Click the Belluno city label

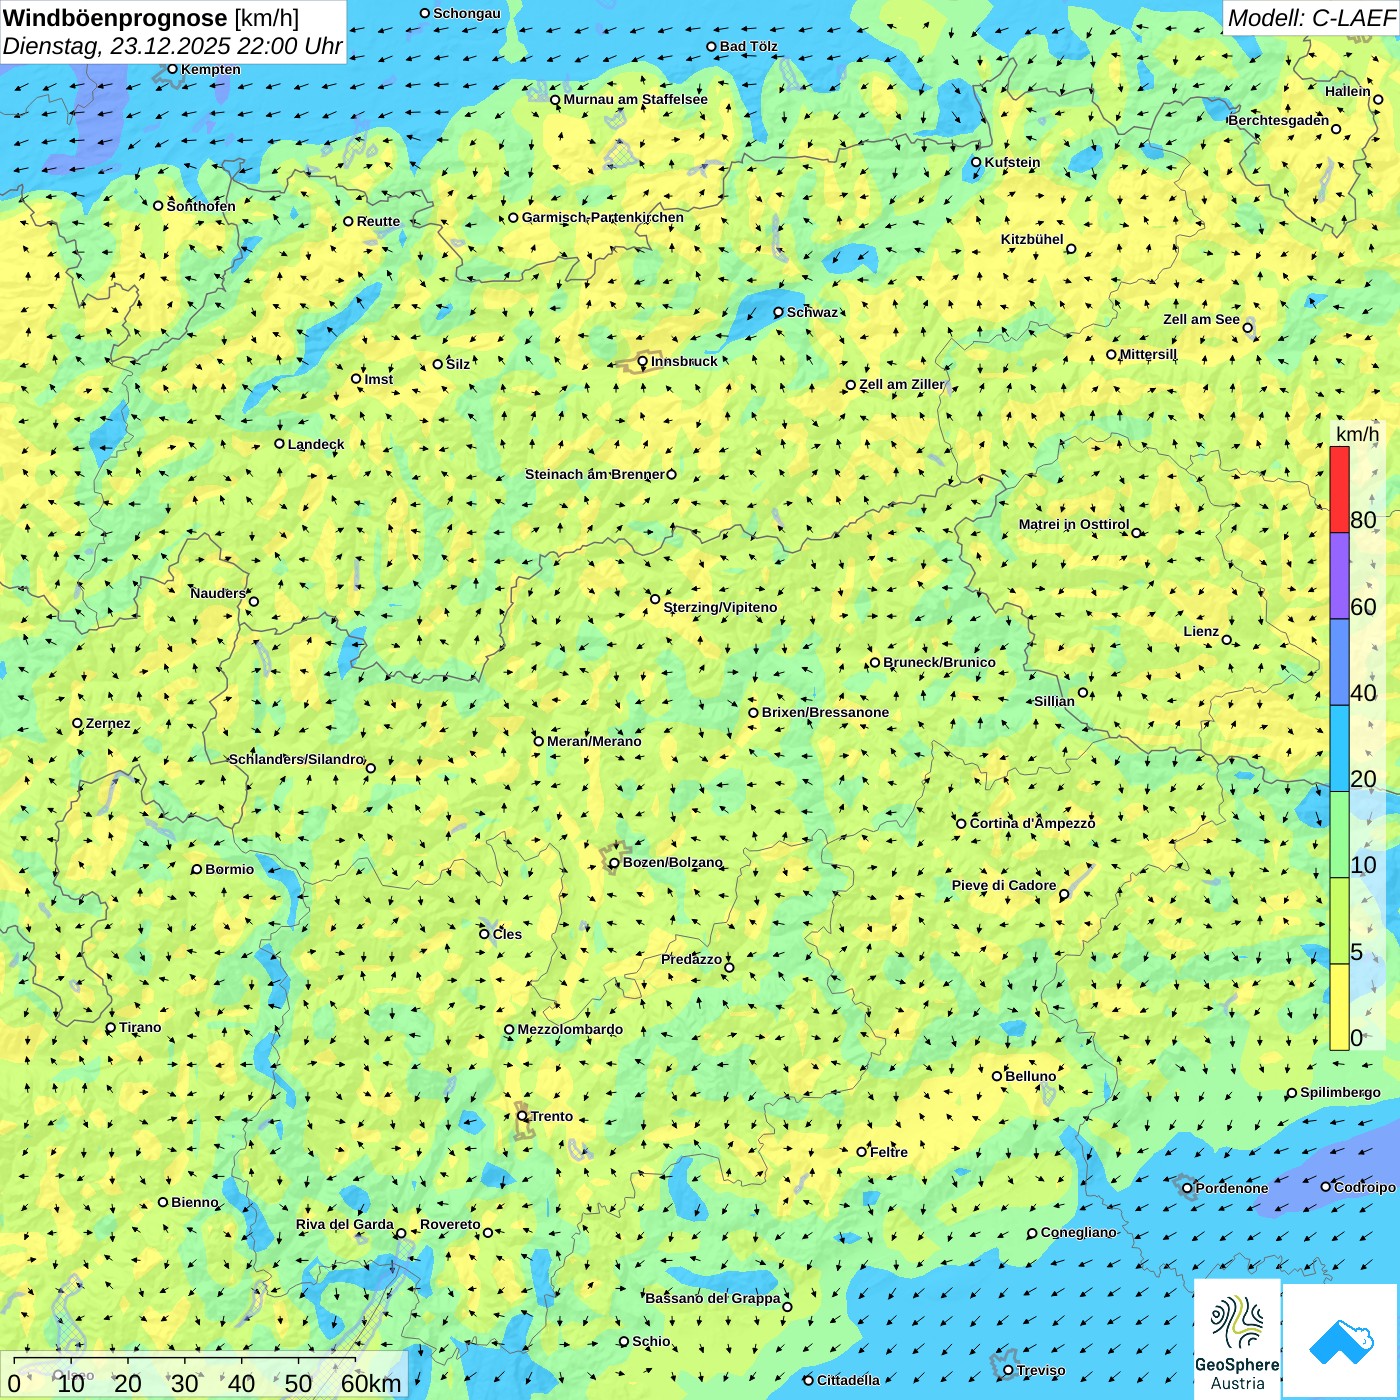coord(1030,1076)
